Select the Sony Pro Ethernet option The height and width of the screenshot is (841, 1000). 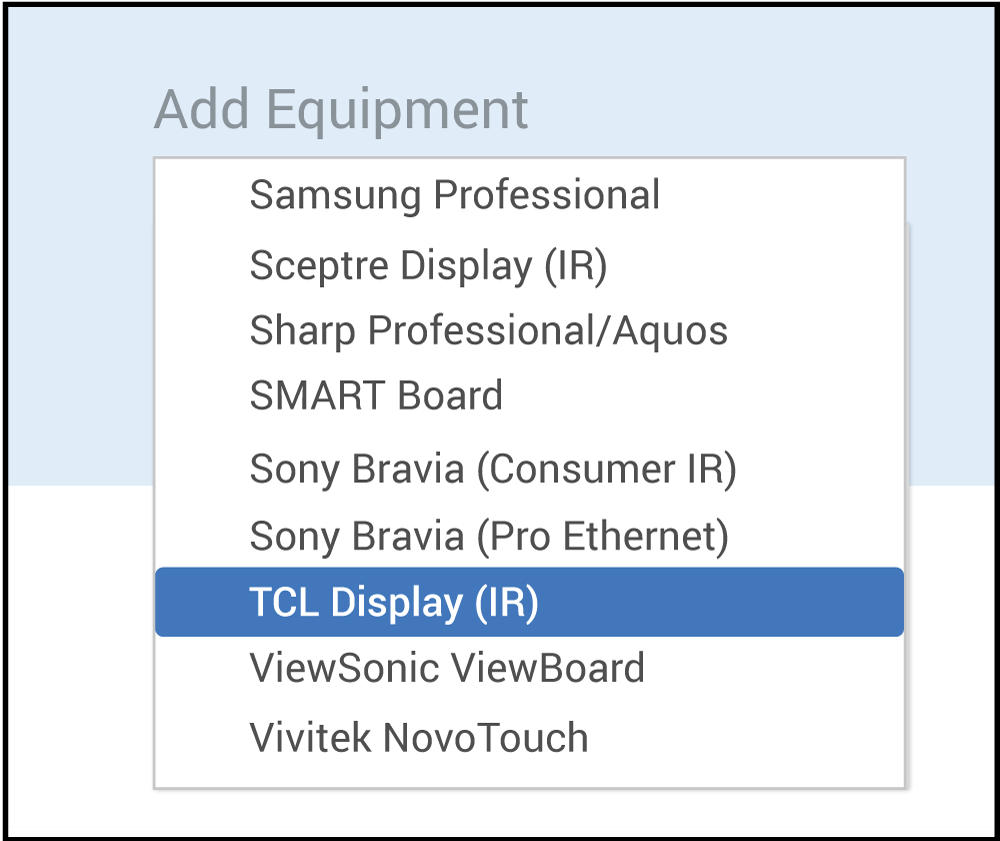[x=489, y=537]
